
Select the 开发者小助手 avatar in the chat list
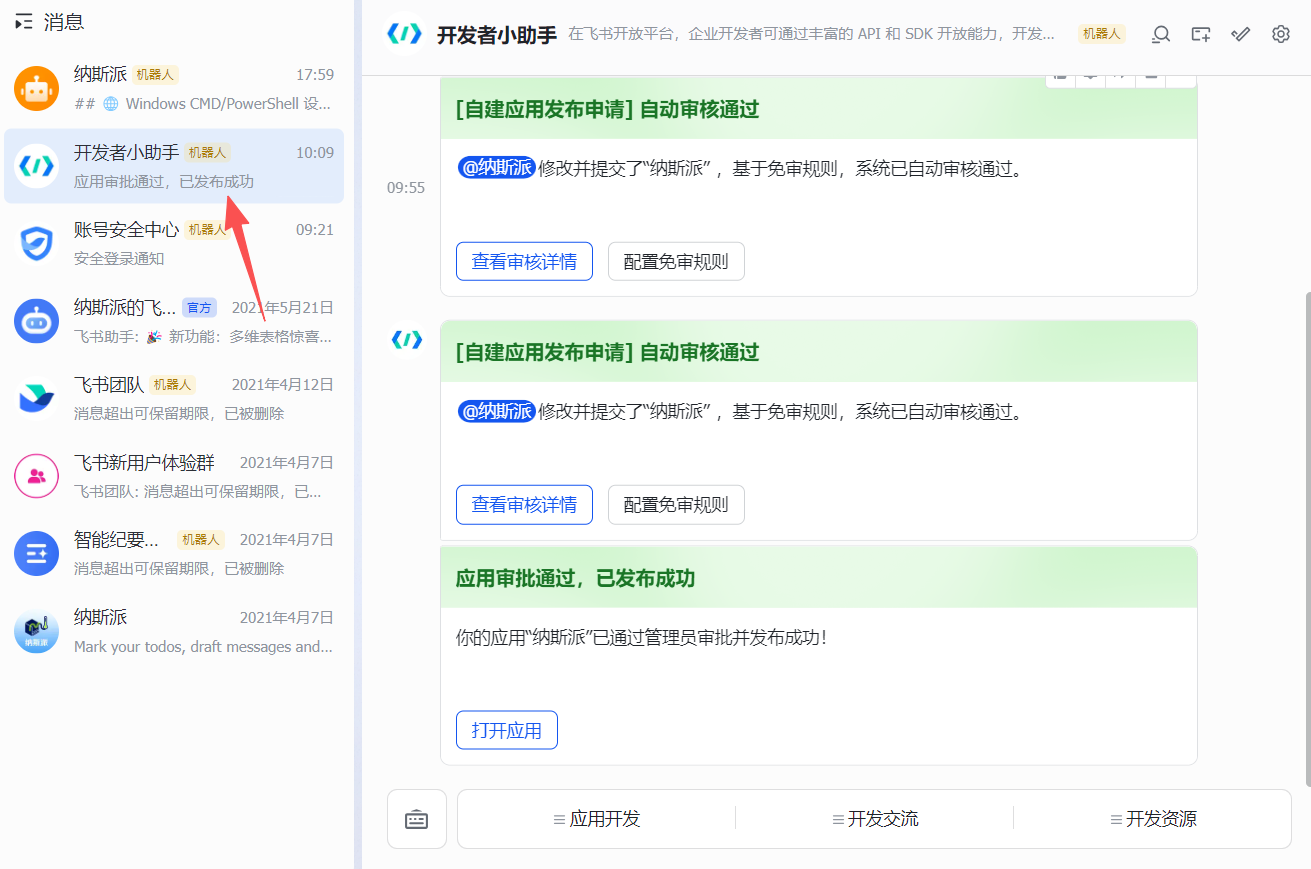[37, 166]
